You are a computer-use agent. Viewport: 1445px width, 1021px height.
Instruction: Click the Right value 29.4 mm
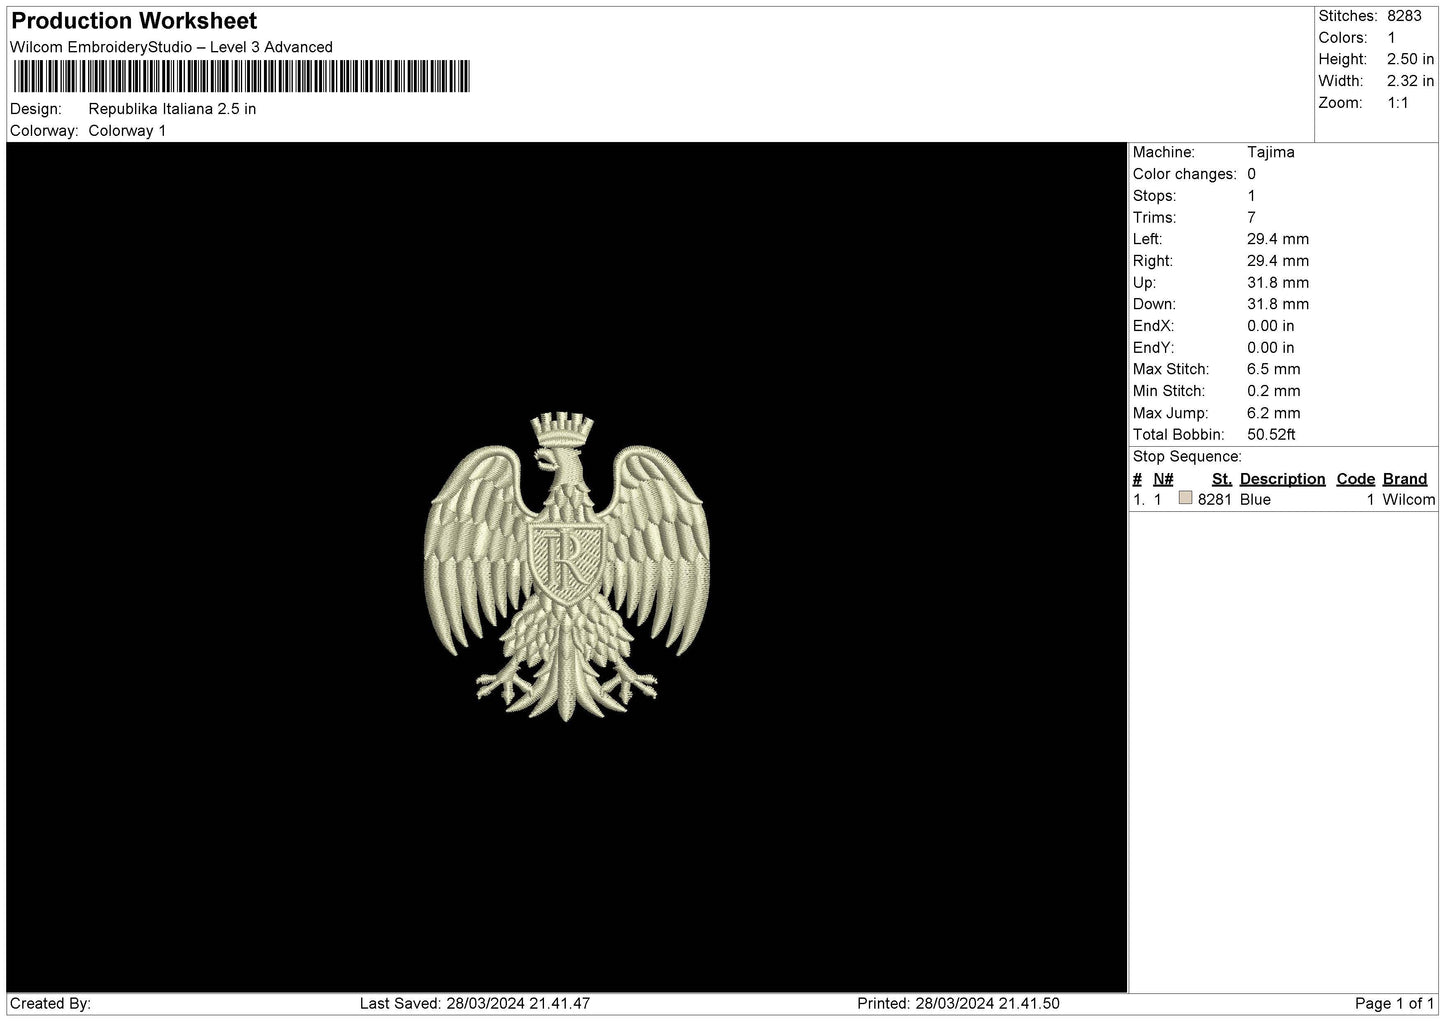click(1278, 261)
